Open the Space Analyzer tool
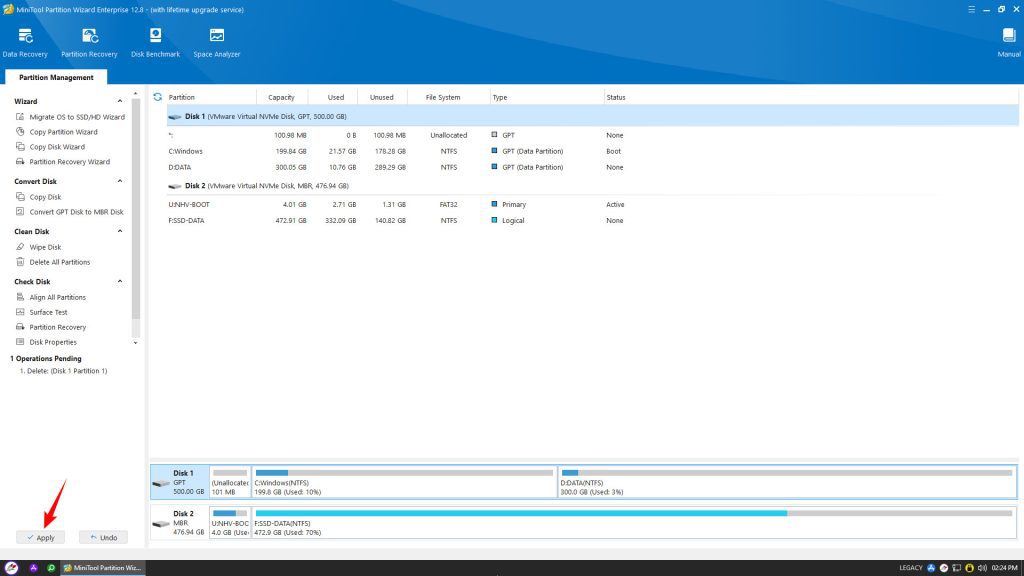 click(217, 42)
